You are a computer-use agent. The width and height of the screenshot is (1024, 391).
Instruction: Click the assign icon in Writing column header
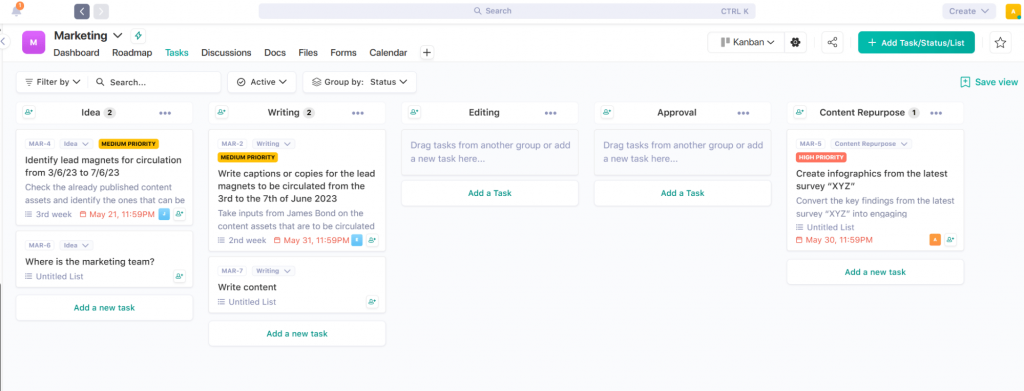221,112
